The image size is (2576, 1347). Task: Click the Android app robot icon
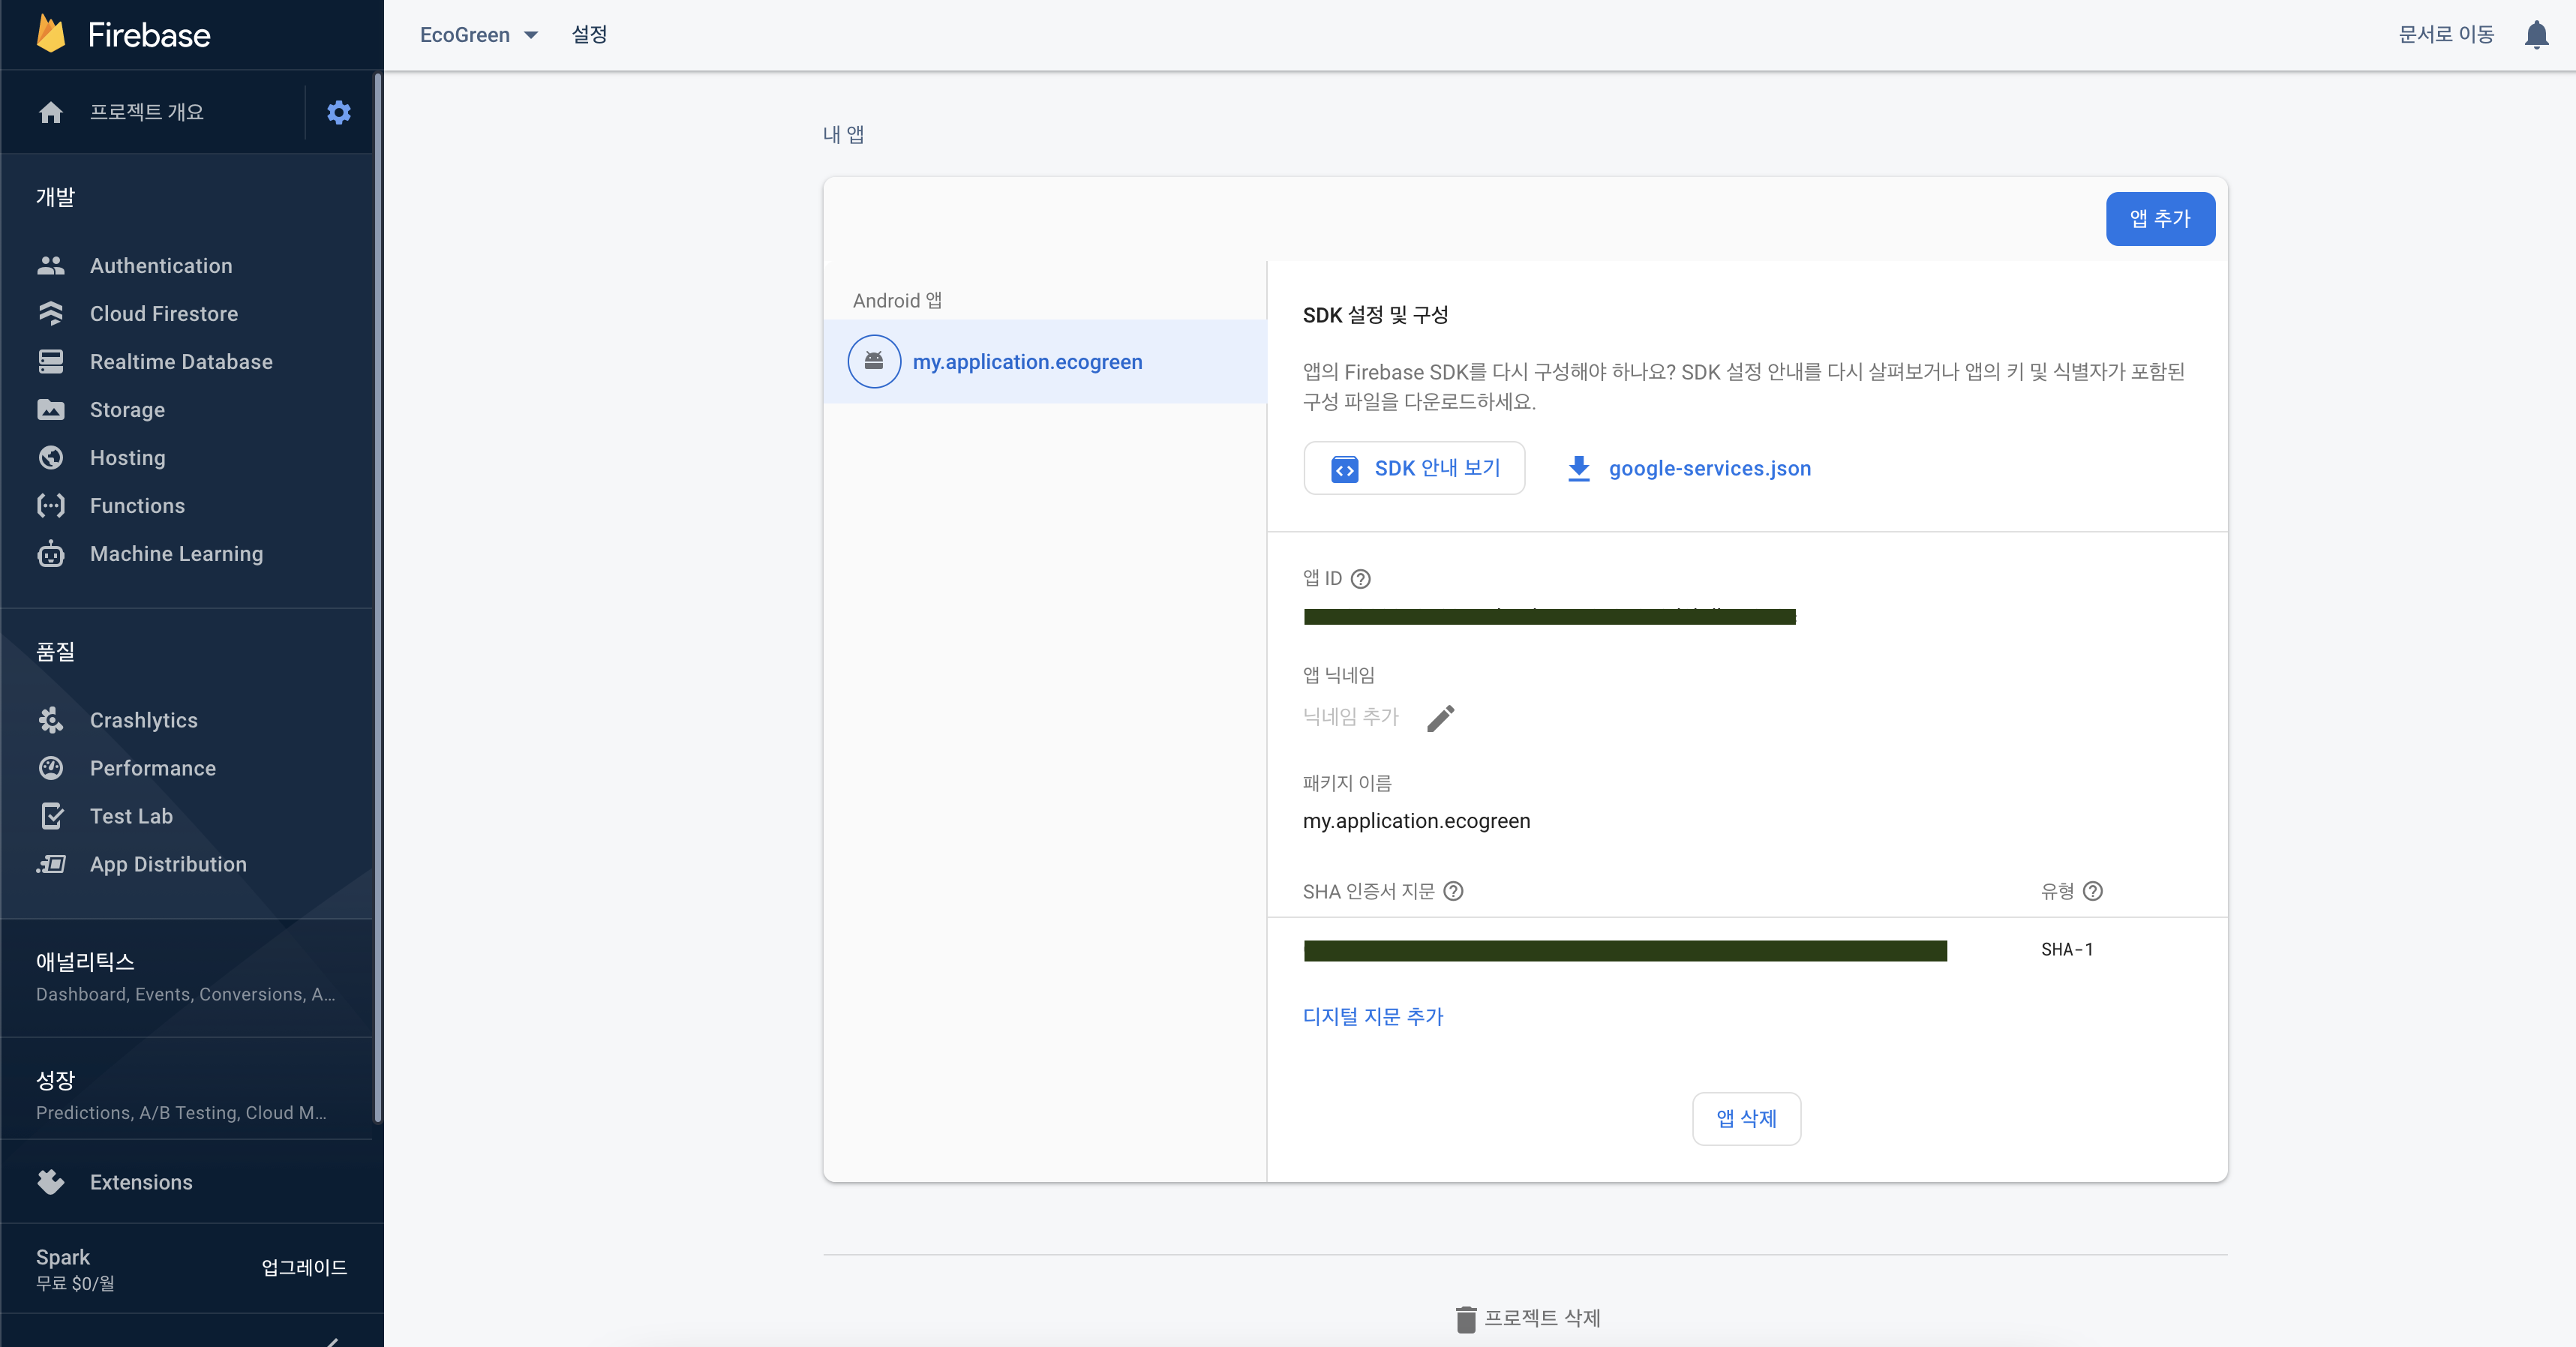click(x=874, y=361)
